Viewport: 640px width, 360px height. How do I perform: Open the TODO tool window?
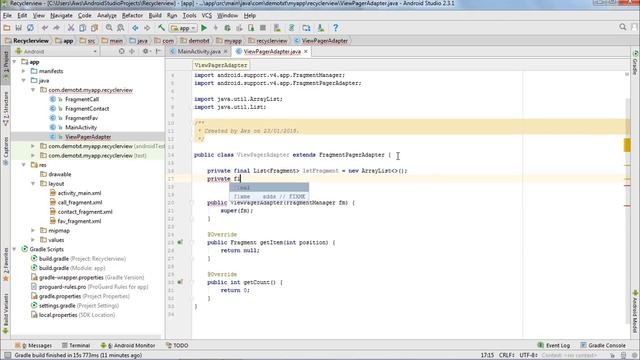click(177, 345)
